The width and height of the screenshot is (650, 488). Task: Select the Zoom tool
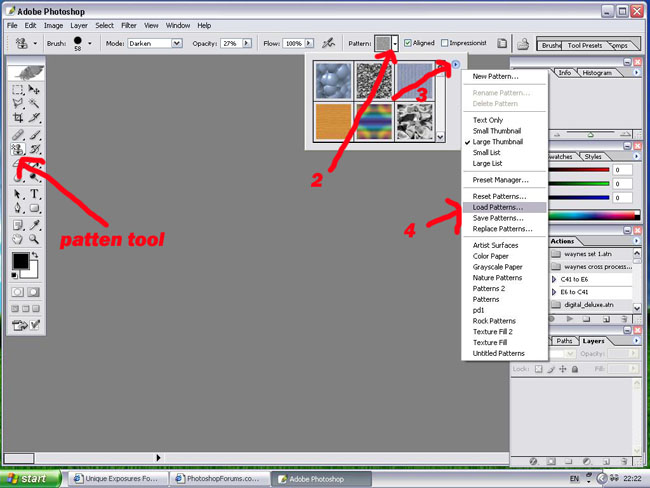coord(35,240)
